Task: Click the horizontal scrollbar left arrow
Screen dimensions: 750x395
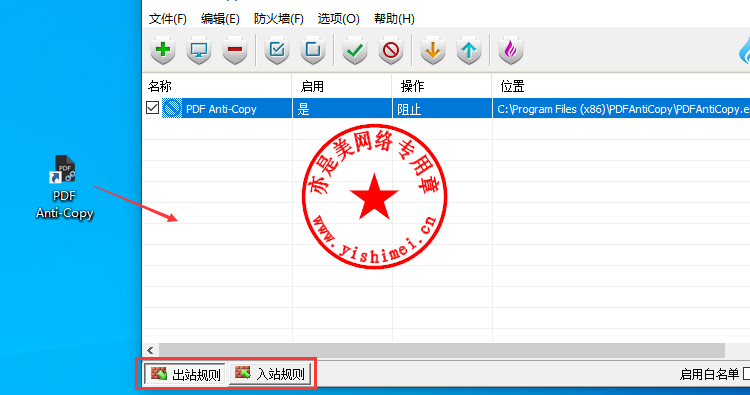Action: [150, 351]
